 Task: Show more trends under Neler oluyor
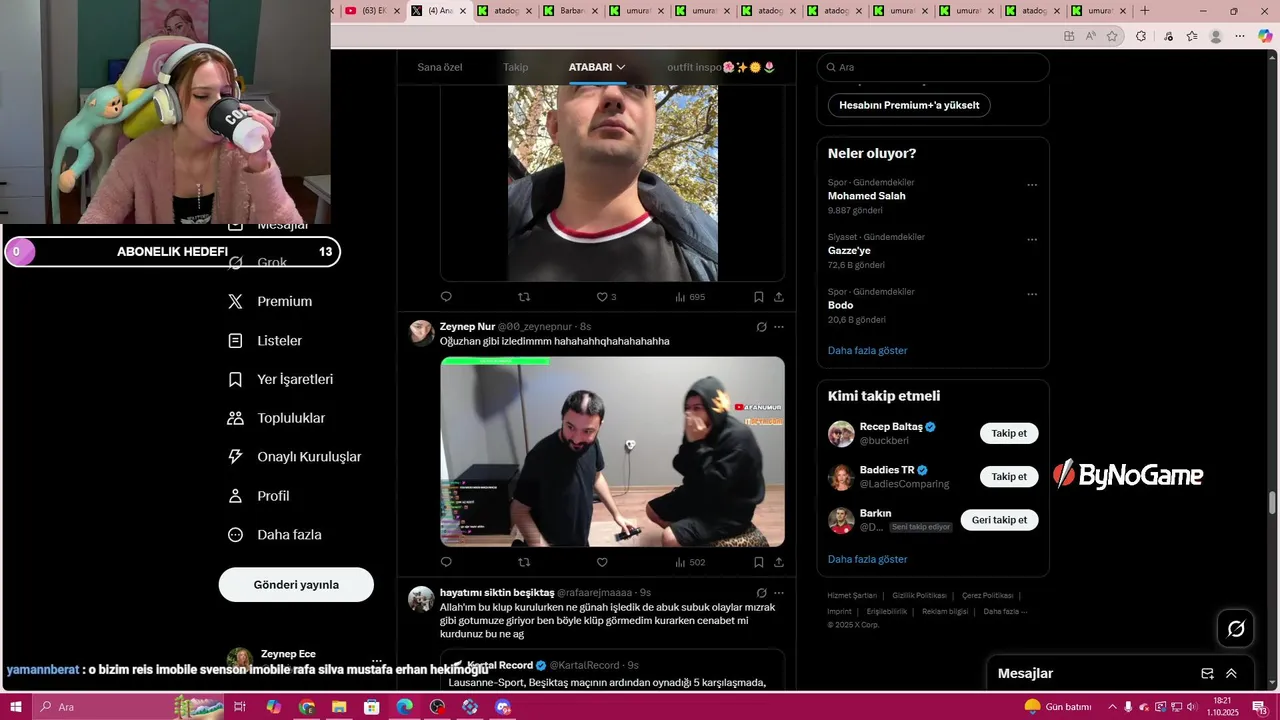point(868,351)
